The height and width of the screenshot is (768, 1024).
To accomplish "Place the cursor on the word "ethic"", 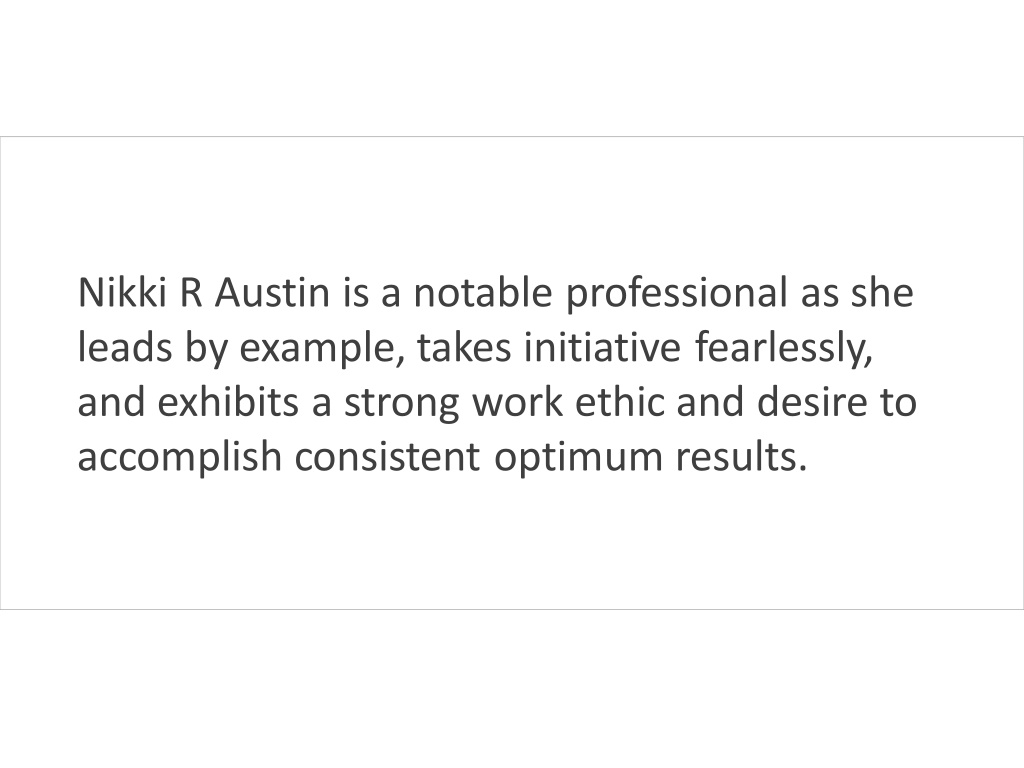I will click(618, 402).
